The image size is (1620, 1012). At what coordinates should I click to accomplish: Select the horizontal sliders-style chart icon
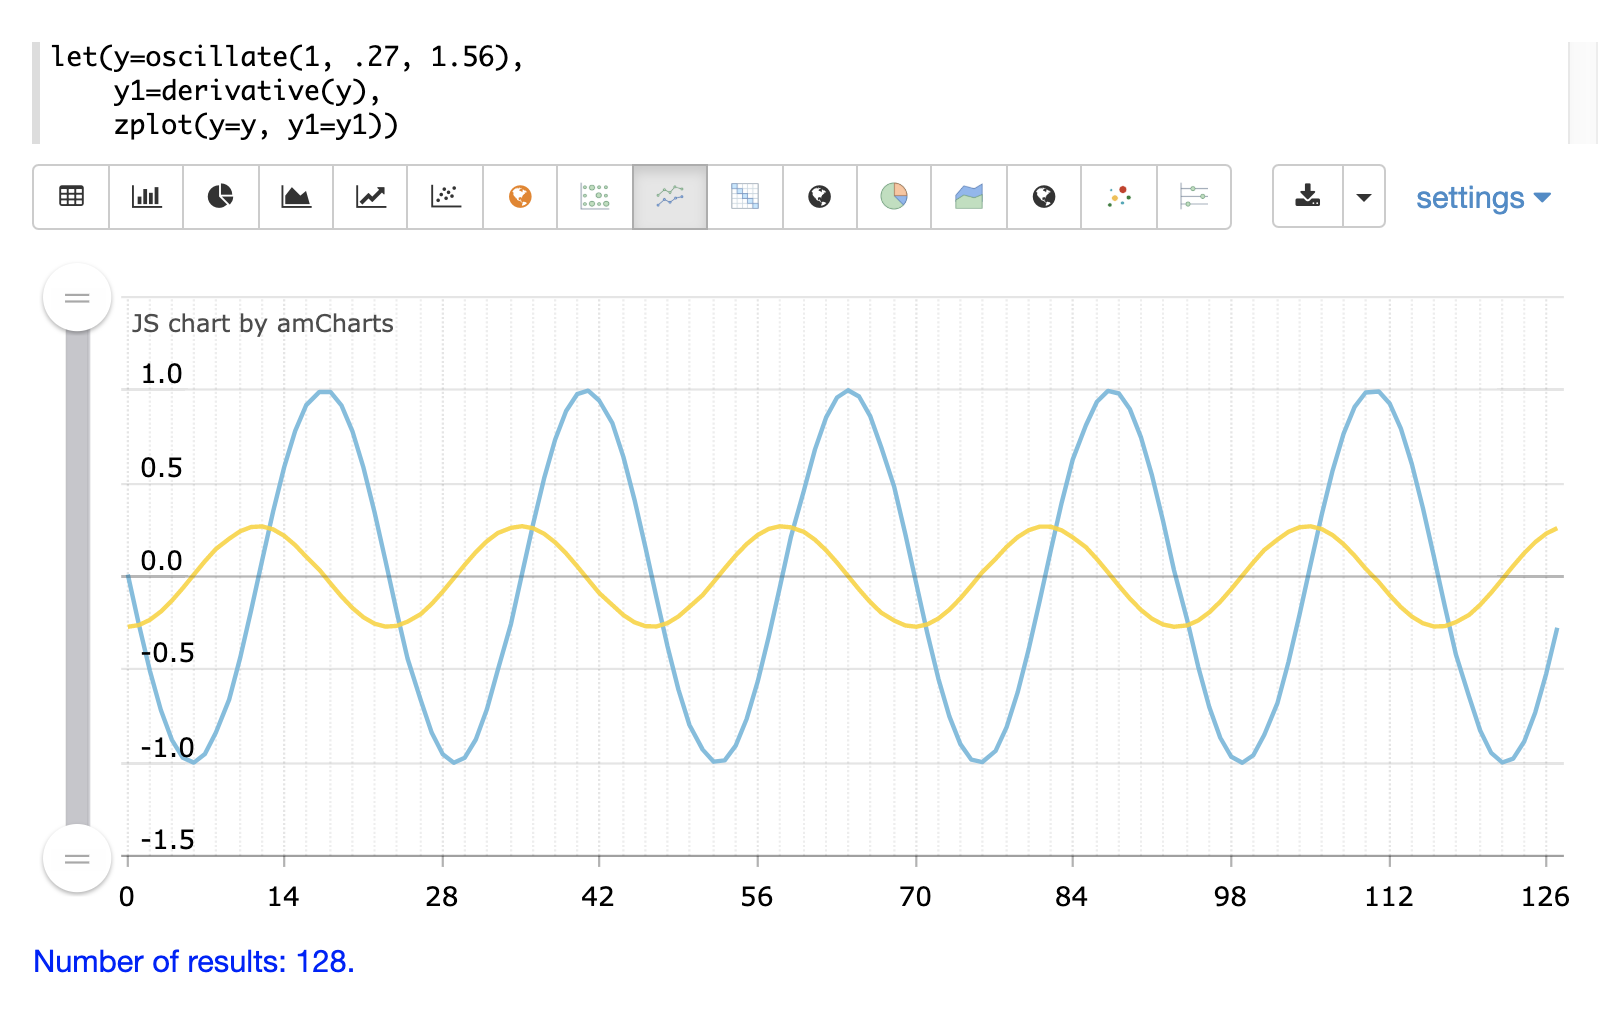click(1194, 197)
